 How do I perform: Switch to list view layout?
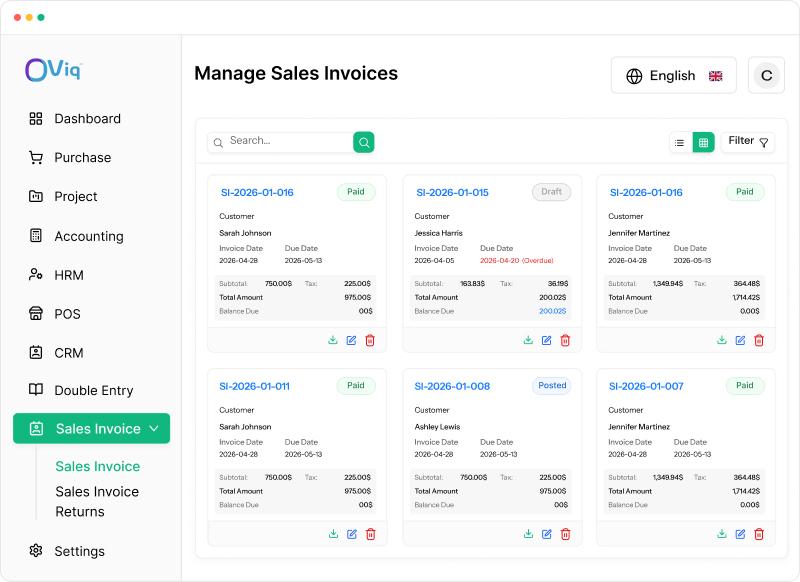(x=680, y=143)
